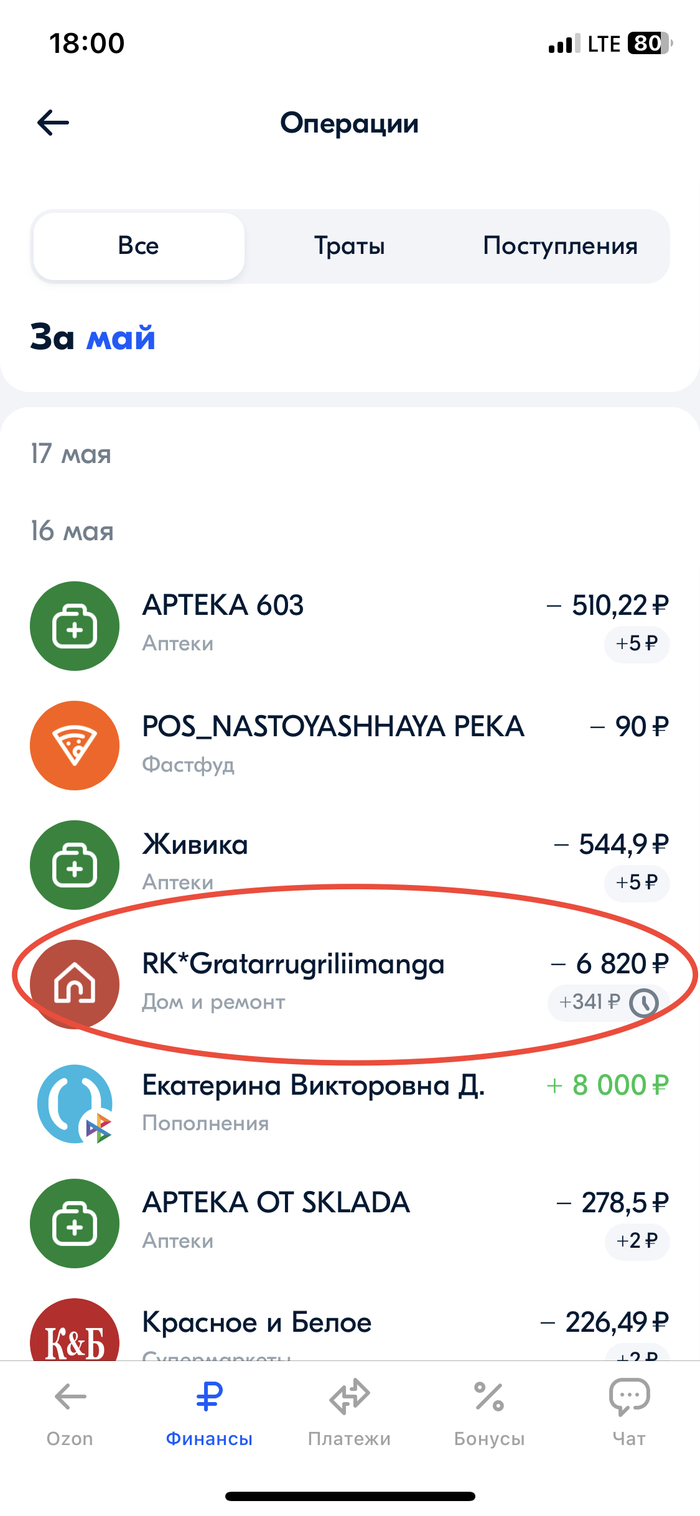Open the Ozon tab icon
This screenshot has width=700, height=1516.
coord(70,1397)
